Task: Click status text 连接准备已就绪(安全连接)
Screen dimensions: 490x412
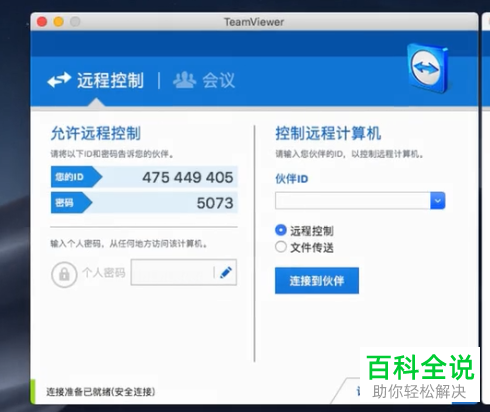Action: 101,392
